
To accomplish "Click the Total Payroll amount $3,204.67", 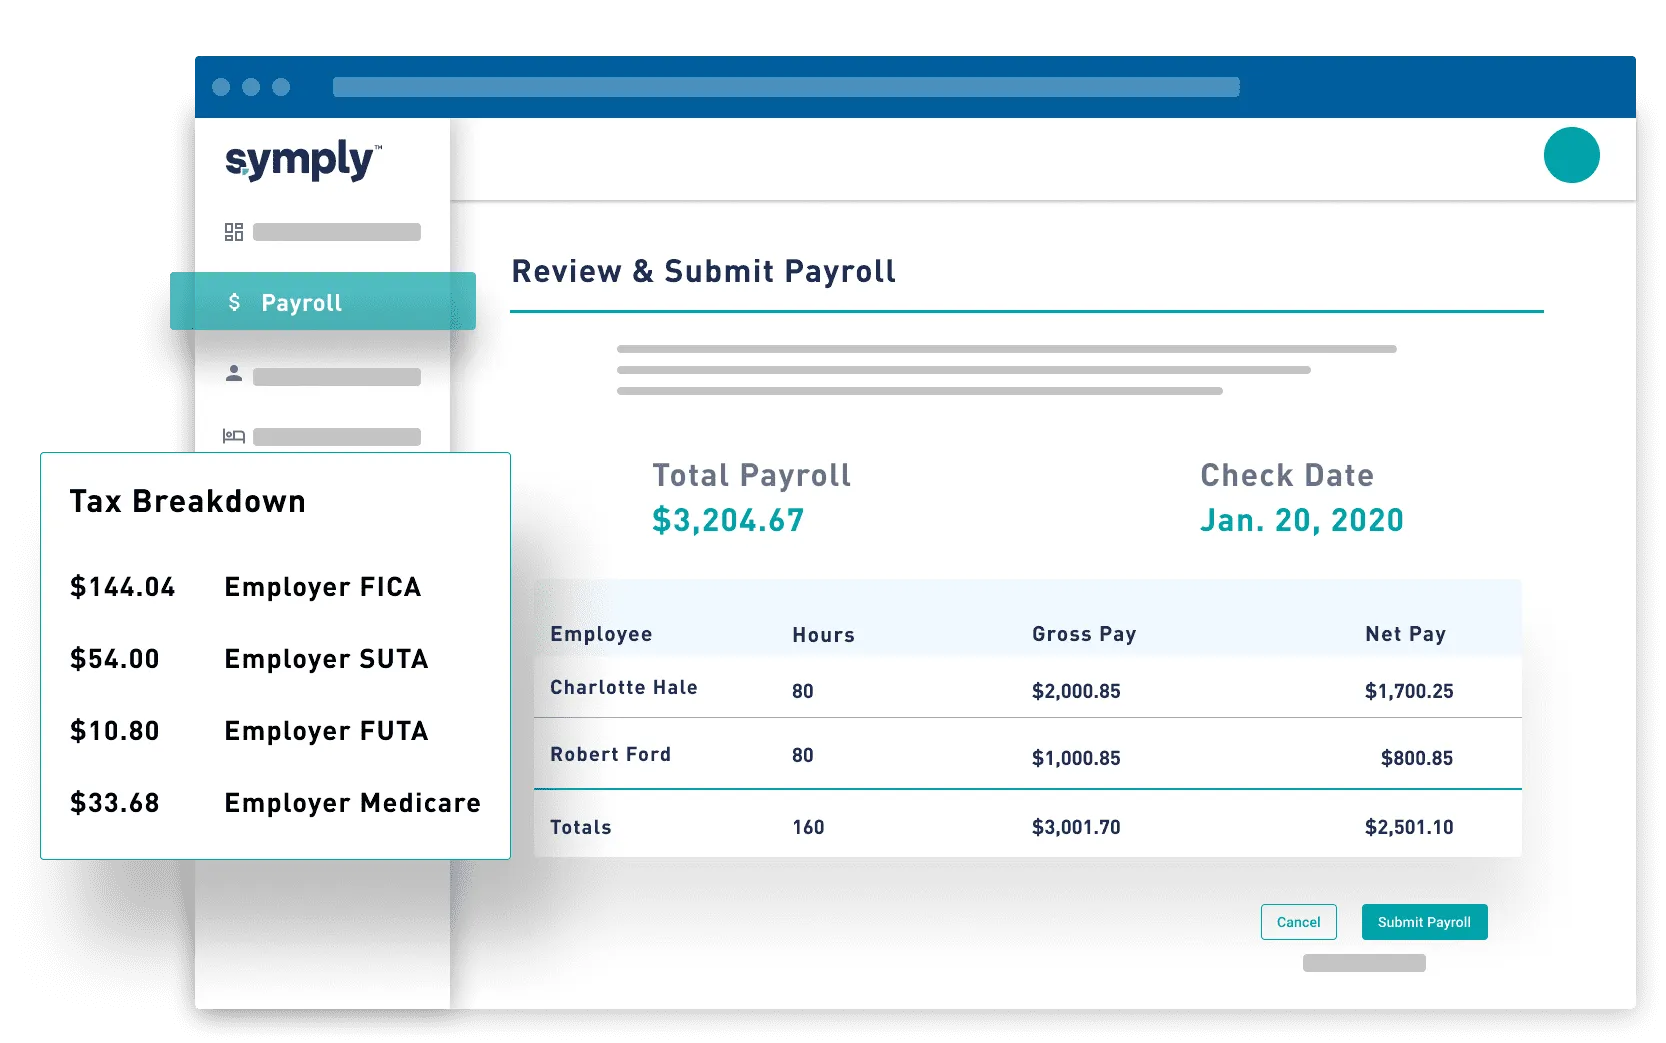I will [x=728, y=520].
